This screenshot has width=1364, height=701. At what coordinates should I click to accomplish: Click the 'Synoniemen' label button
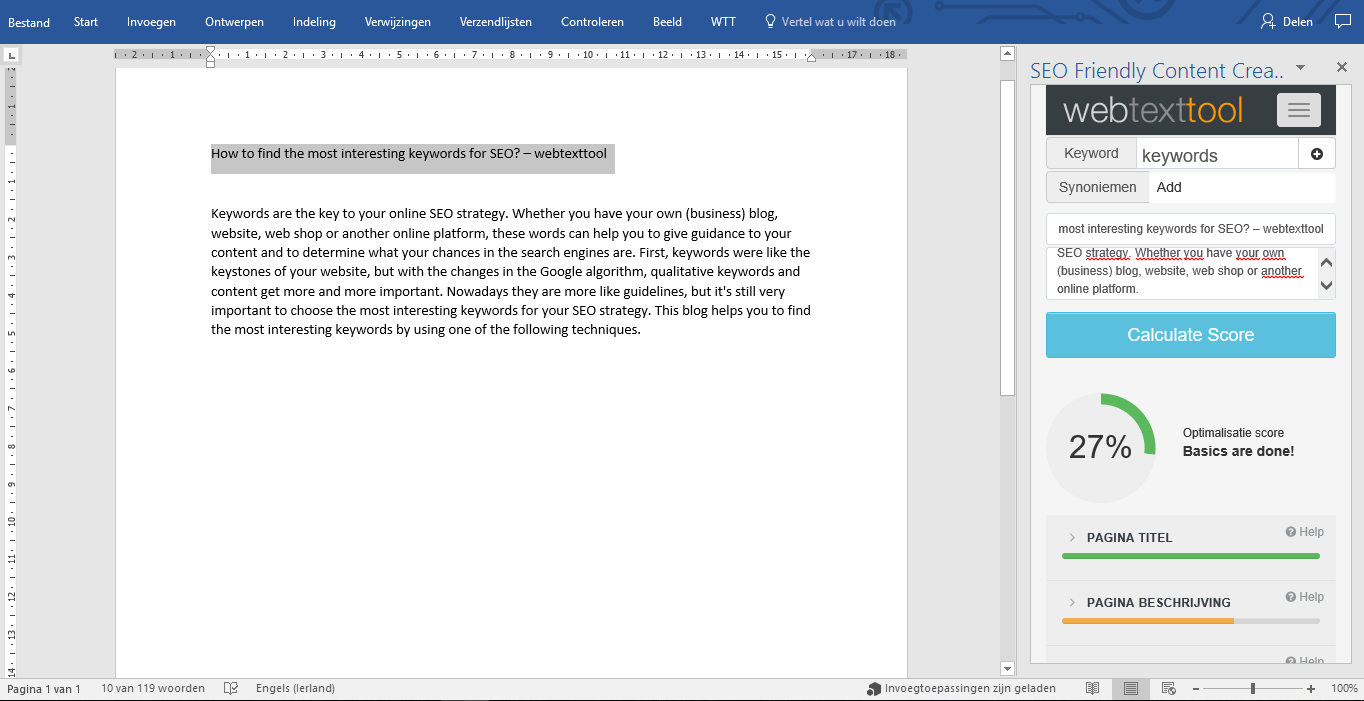tap(1097, 187)
